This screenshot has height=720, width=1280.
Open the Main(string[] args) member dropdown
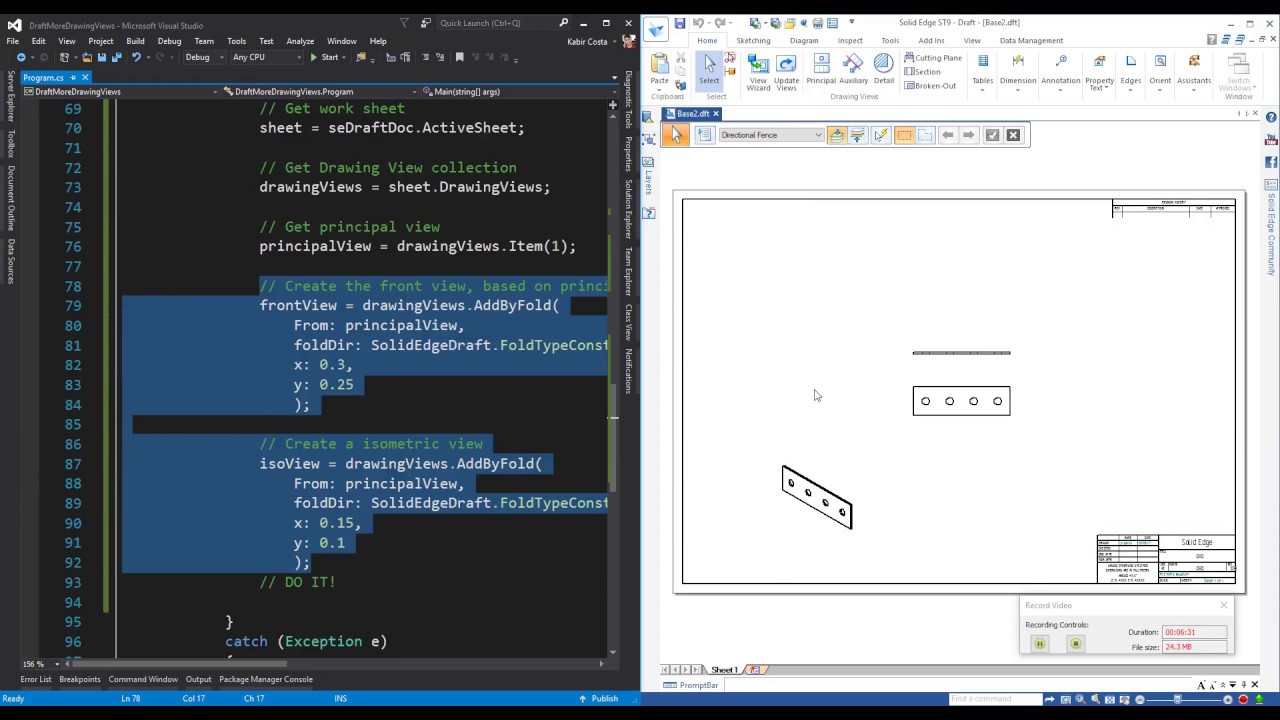[x=518, y=91]
